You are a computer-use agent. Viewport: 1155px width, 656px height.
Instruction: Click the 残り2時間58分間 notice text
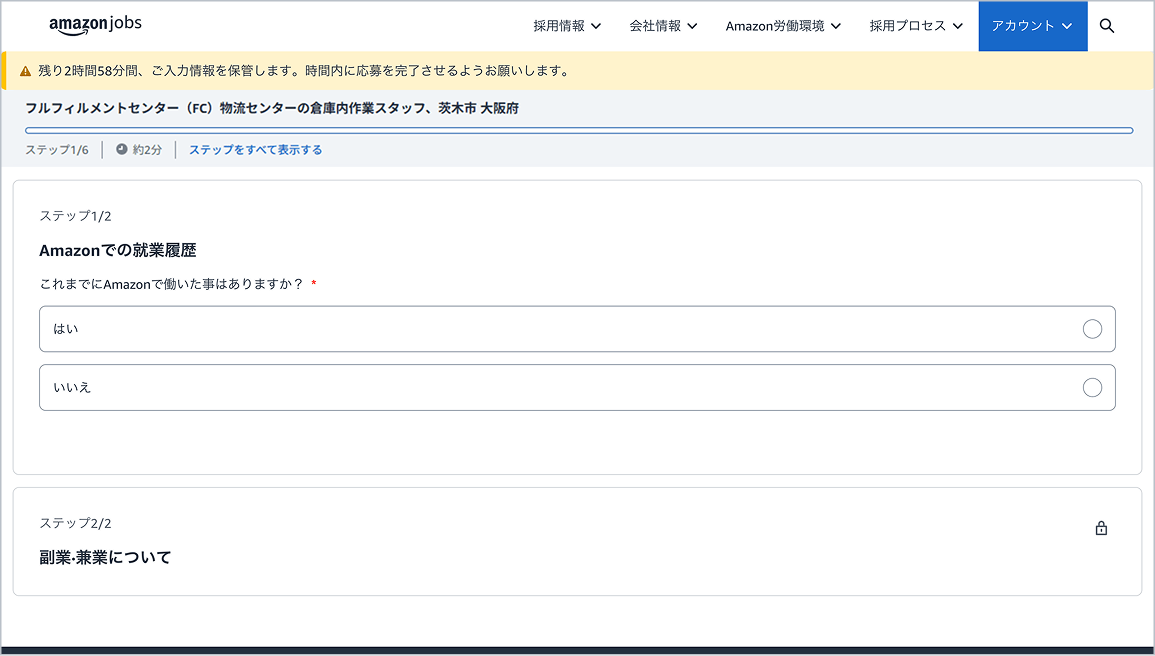point(304,71)
